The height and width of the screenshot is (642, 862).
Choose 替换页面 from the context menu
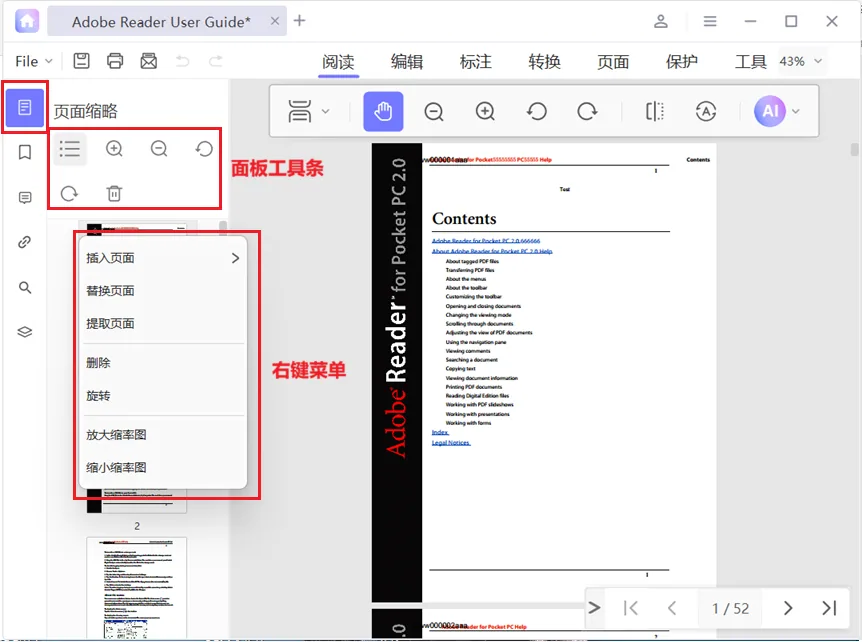163,291
